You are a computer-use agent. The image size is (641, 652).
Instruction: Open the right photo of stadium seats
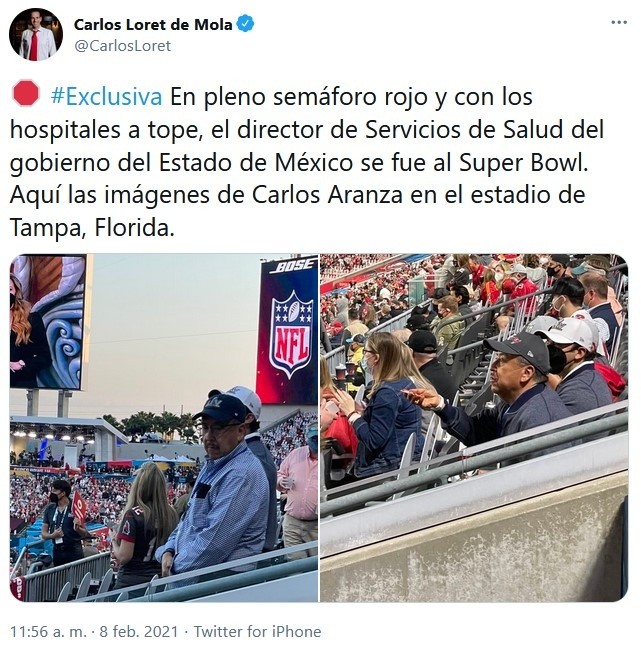(473, 428)
